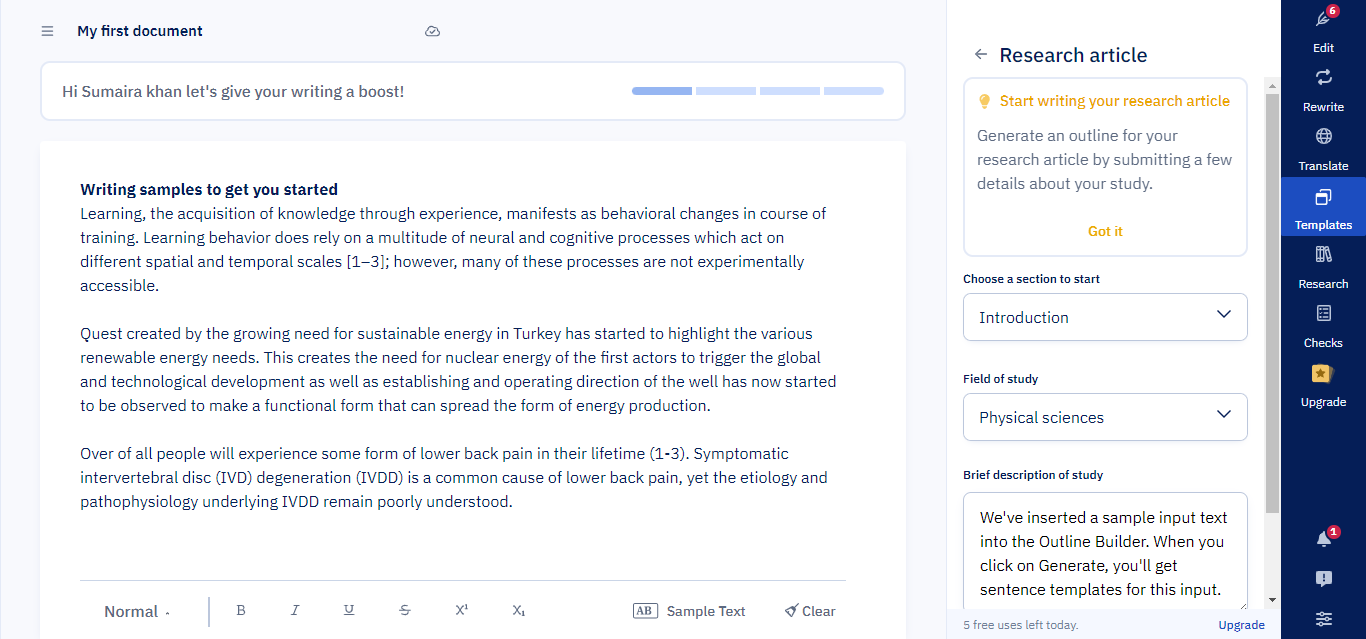Toggle bold formatting
The width and height of the screenshot is (1366, 639).
[x=241, y=611]
